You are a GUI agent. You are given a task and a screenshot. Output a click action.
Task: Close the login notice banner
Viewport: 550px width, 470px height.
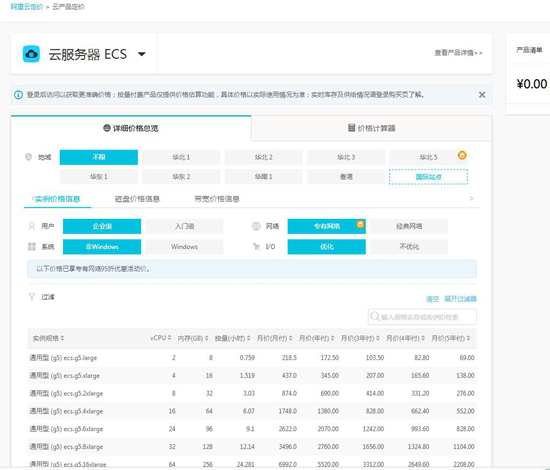point(482,95)
